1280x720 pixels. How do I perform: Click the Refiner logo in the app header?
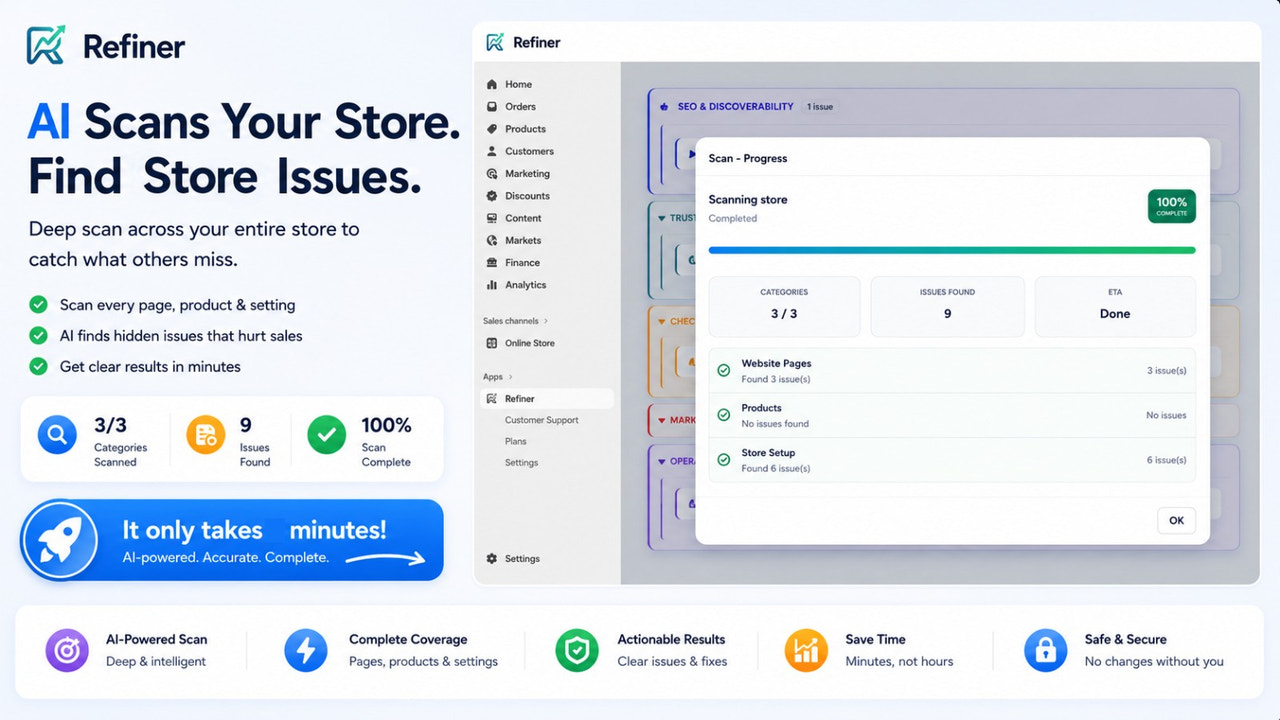(x=495, y=42)
